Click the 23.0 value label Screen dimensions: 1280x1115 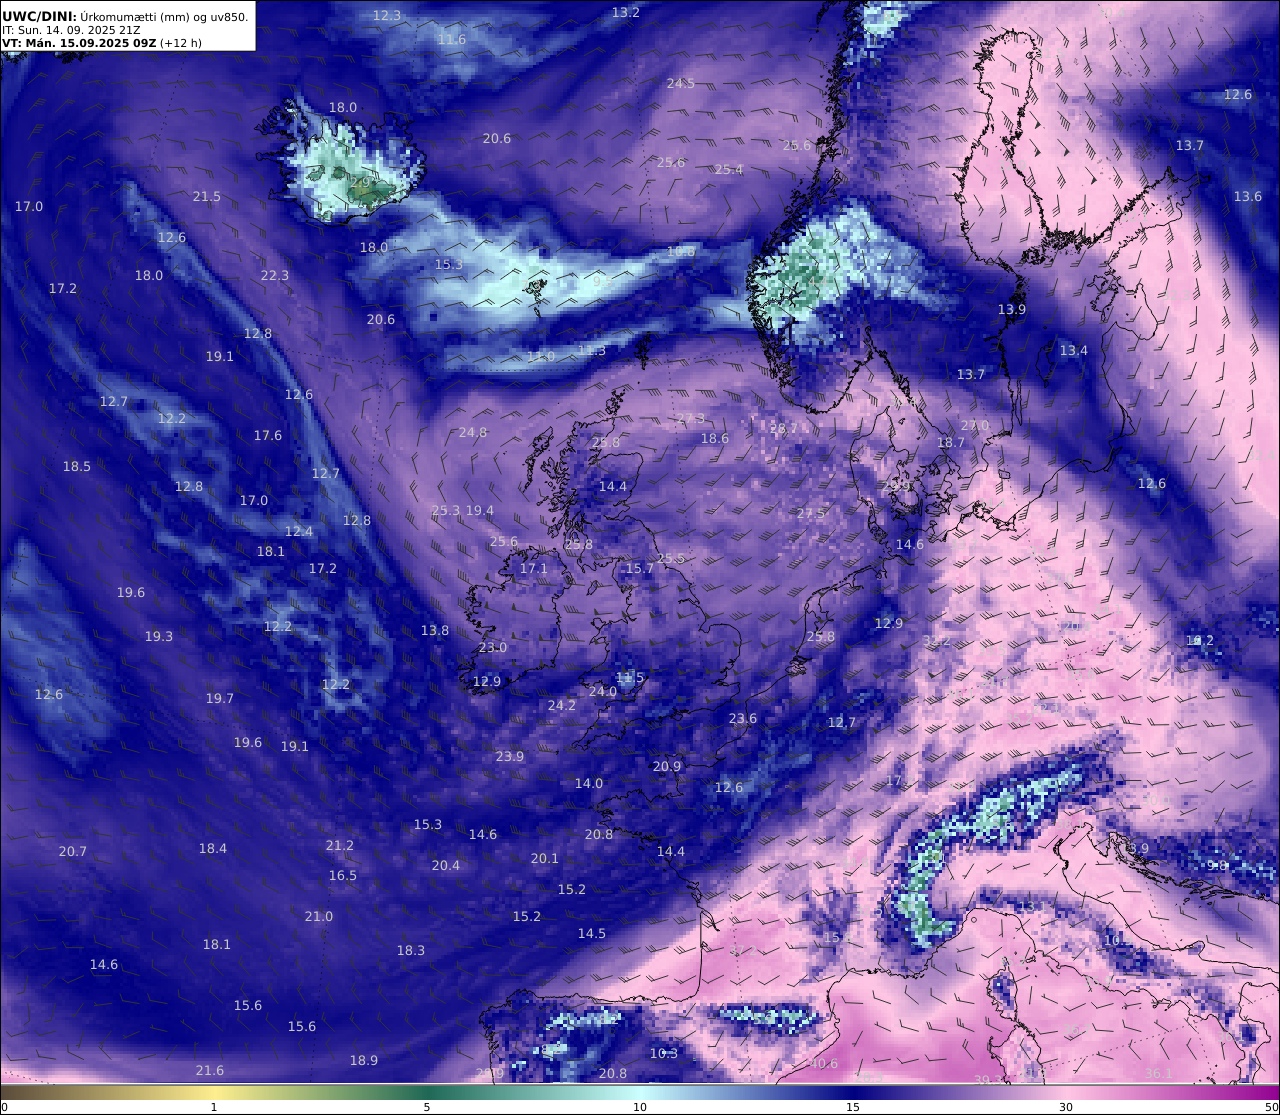(493, 647)
